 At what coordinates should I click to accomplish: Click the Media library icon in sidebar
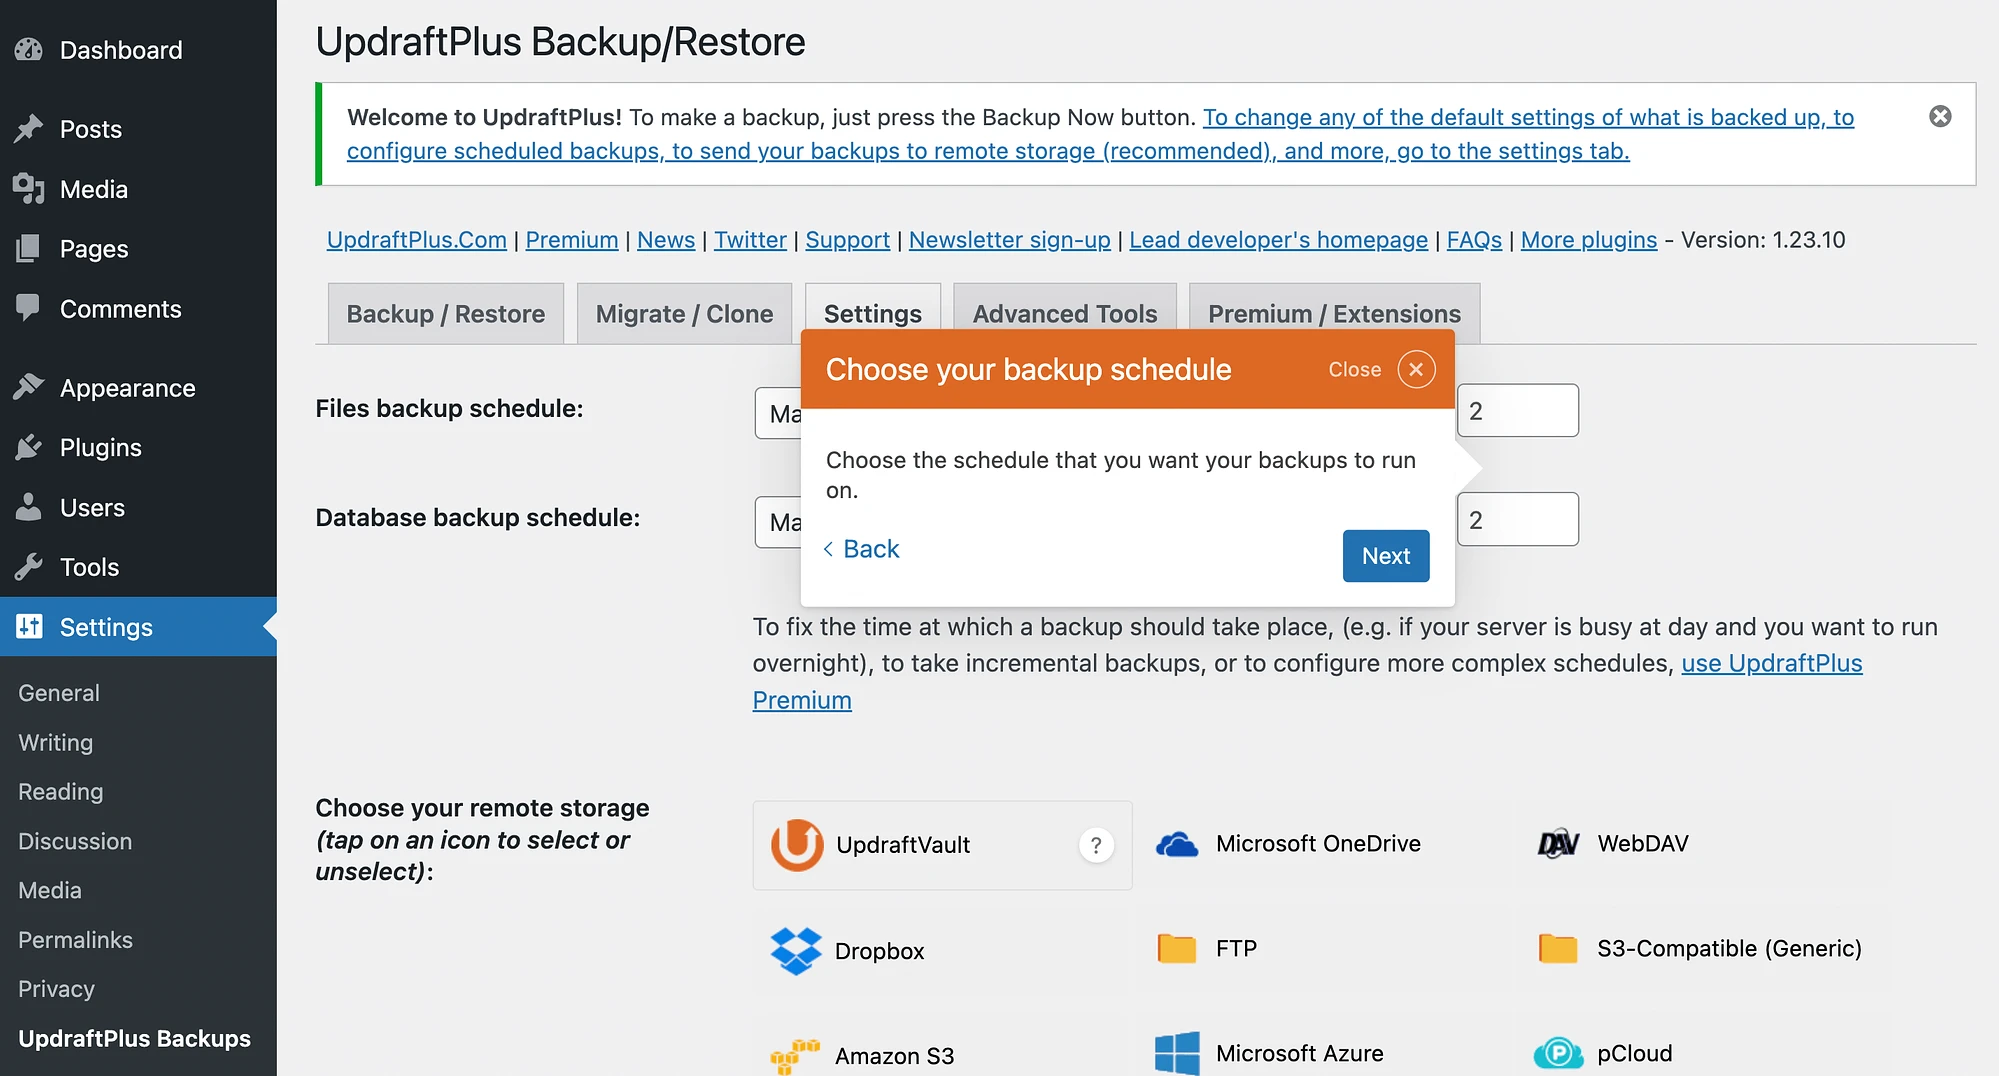pos(29,189)
